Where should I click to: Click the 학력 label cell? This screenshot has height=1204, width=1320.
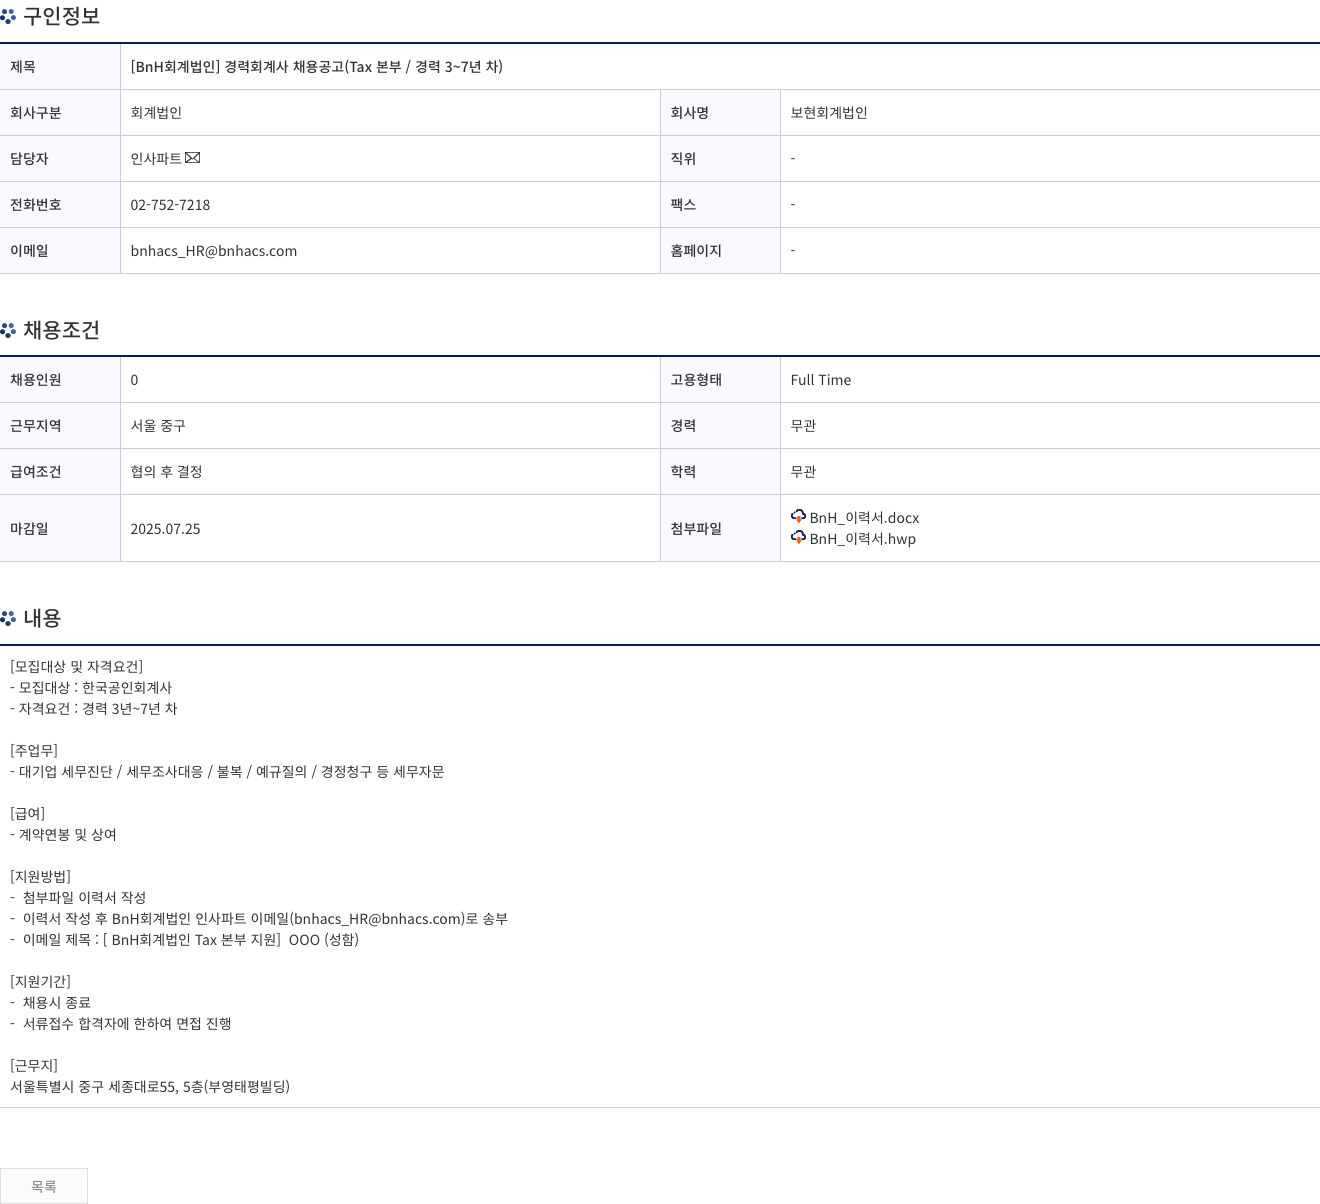point(720,472)
